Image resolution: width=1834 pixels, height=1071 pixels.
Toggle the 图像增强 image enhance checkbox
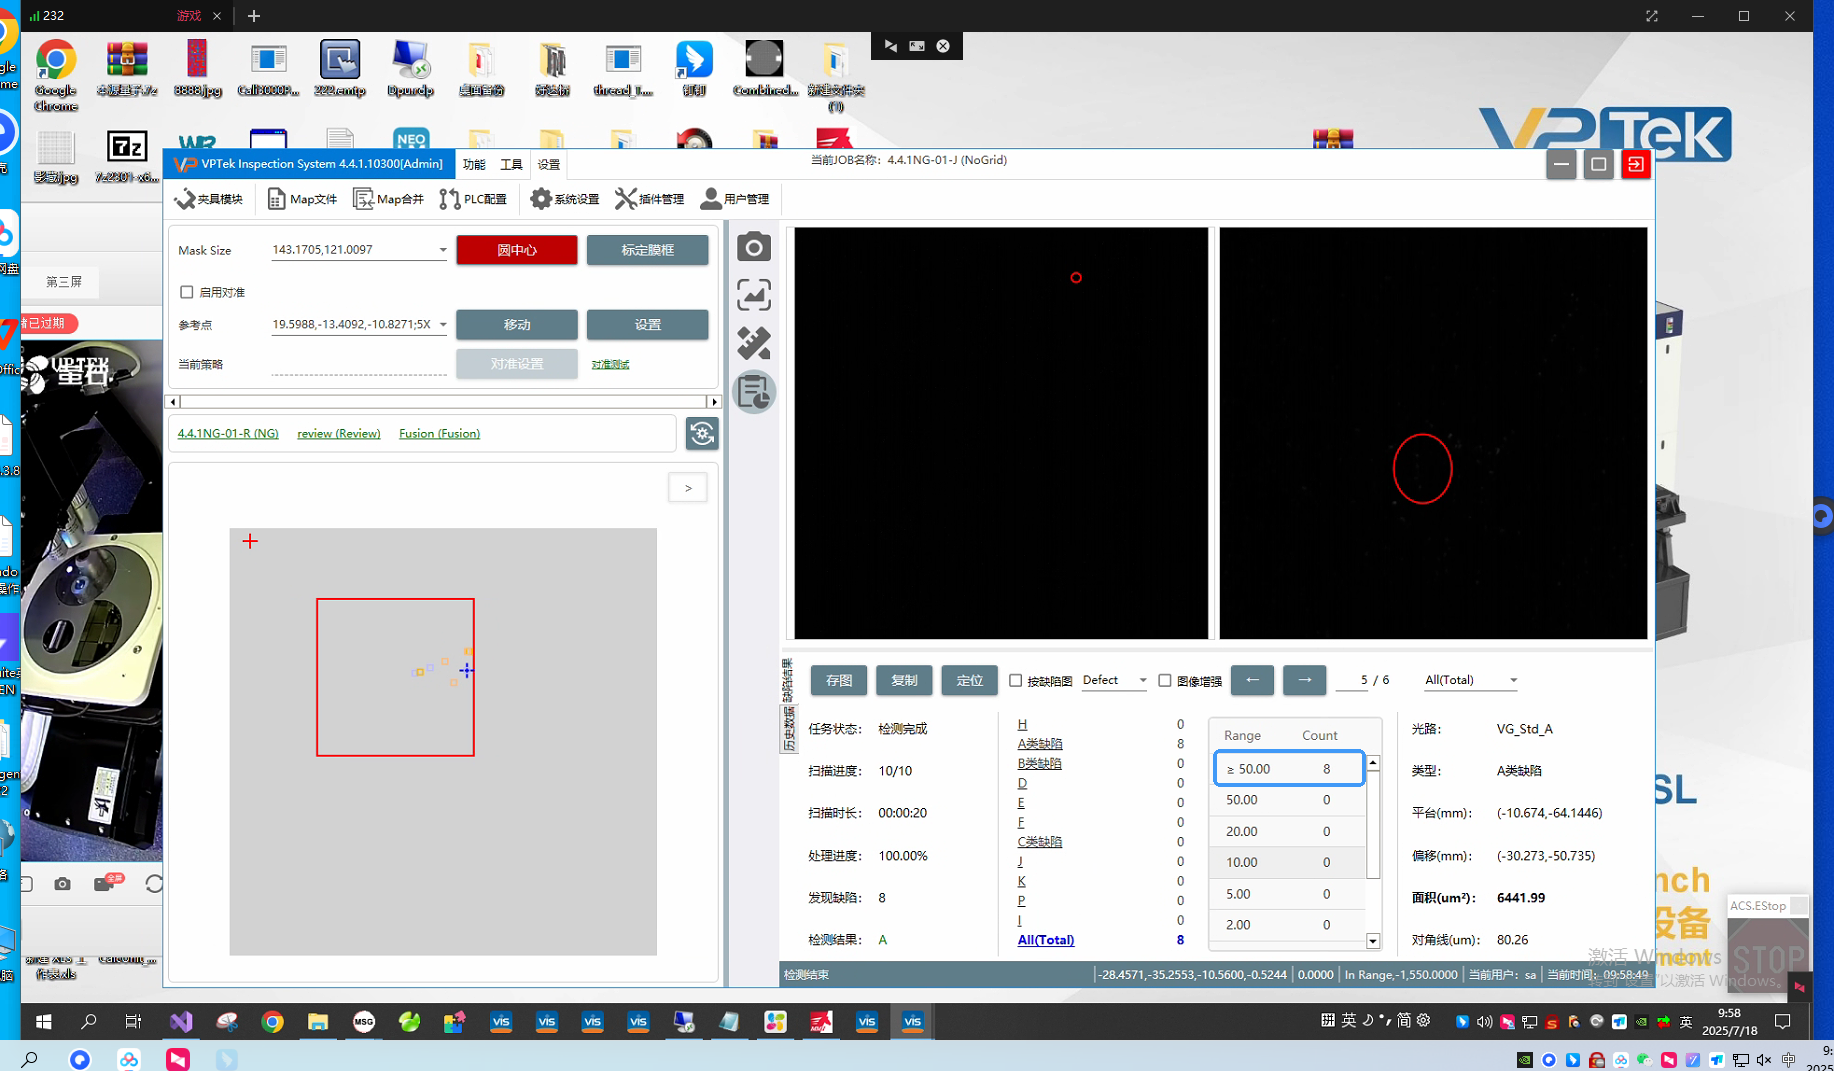[1165, 680]
